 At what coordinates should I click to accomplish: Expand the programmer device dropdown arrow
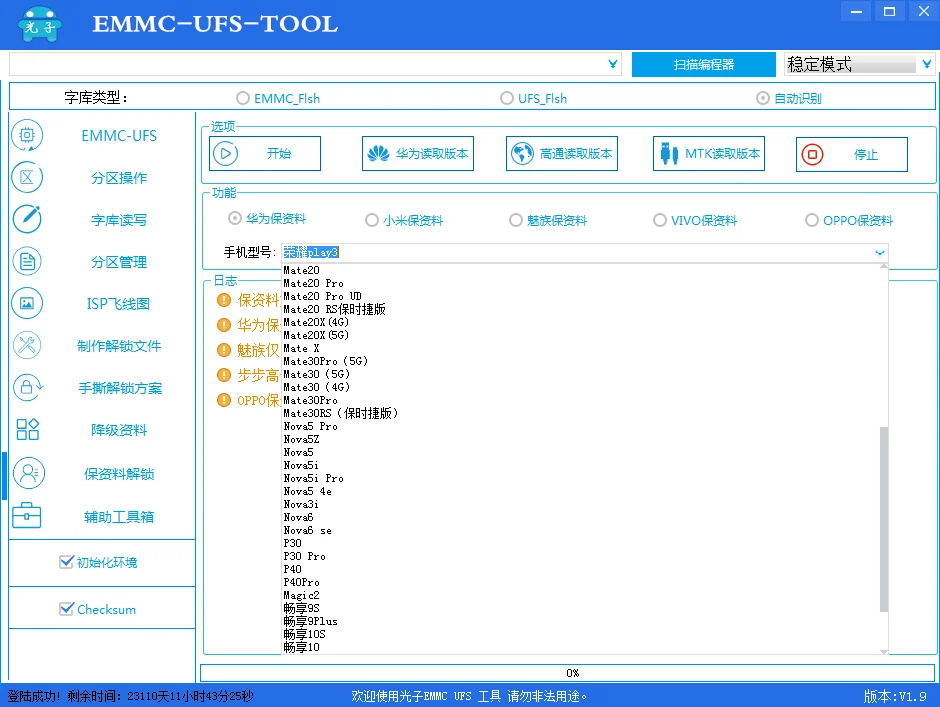click(x=613, y=64)
